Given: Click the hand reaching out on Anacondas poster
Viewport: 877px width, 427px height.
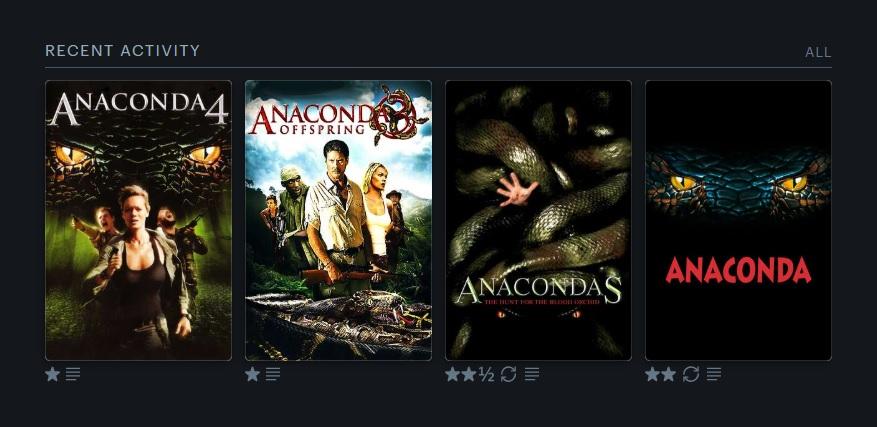Looking at the screenshot, I should tap(517, 189).
